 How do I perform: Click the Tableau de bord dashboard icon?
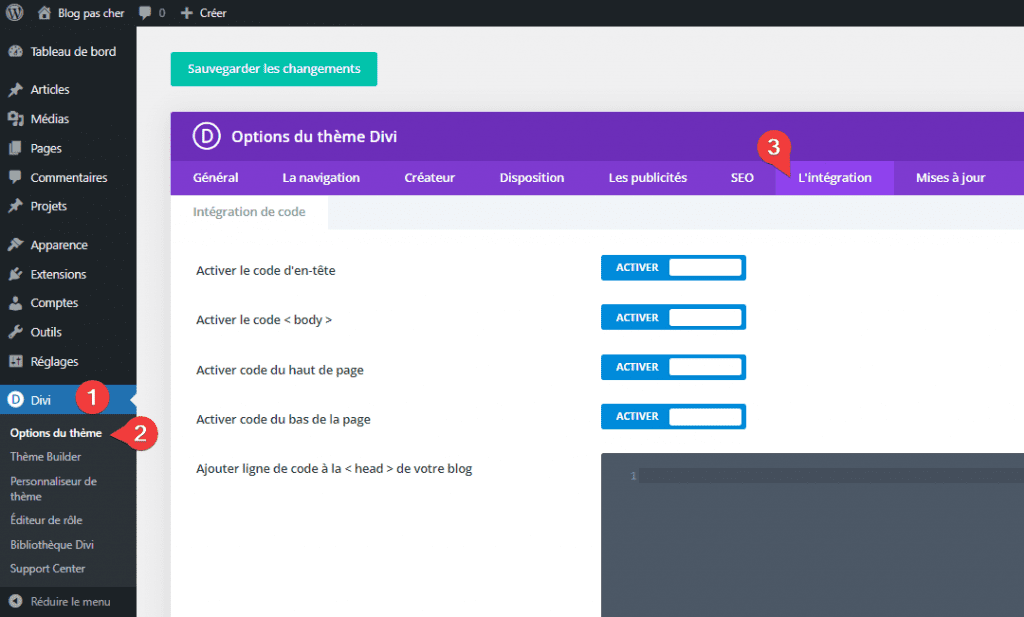pos(16,52)
